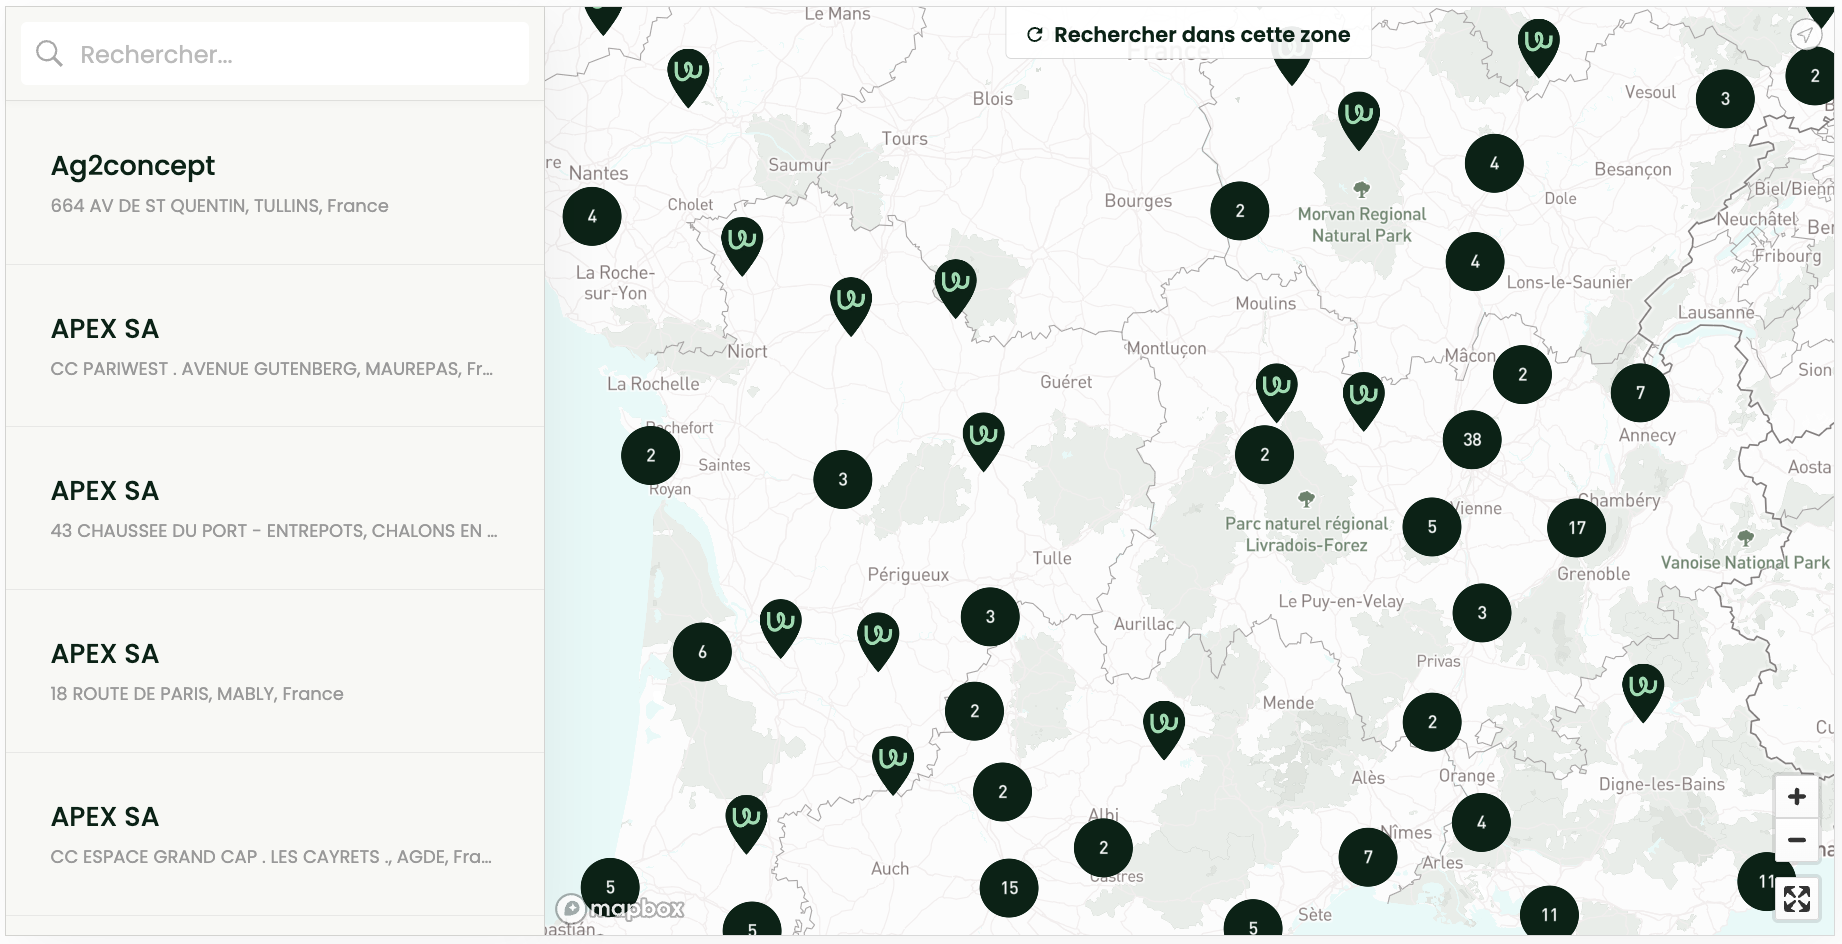Zoom out using the minus map control
The height and width of the screenshot is (944, 1842).
(1797, 841)
